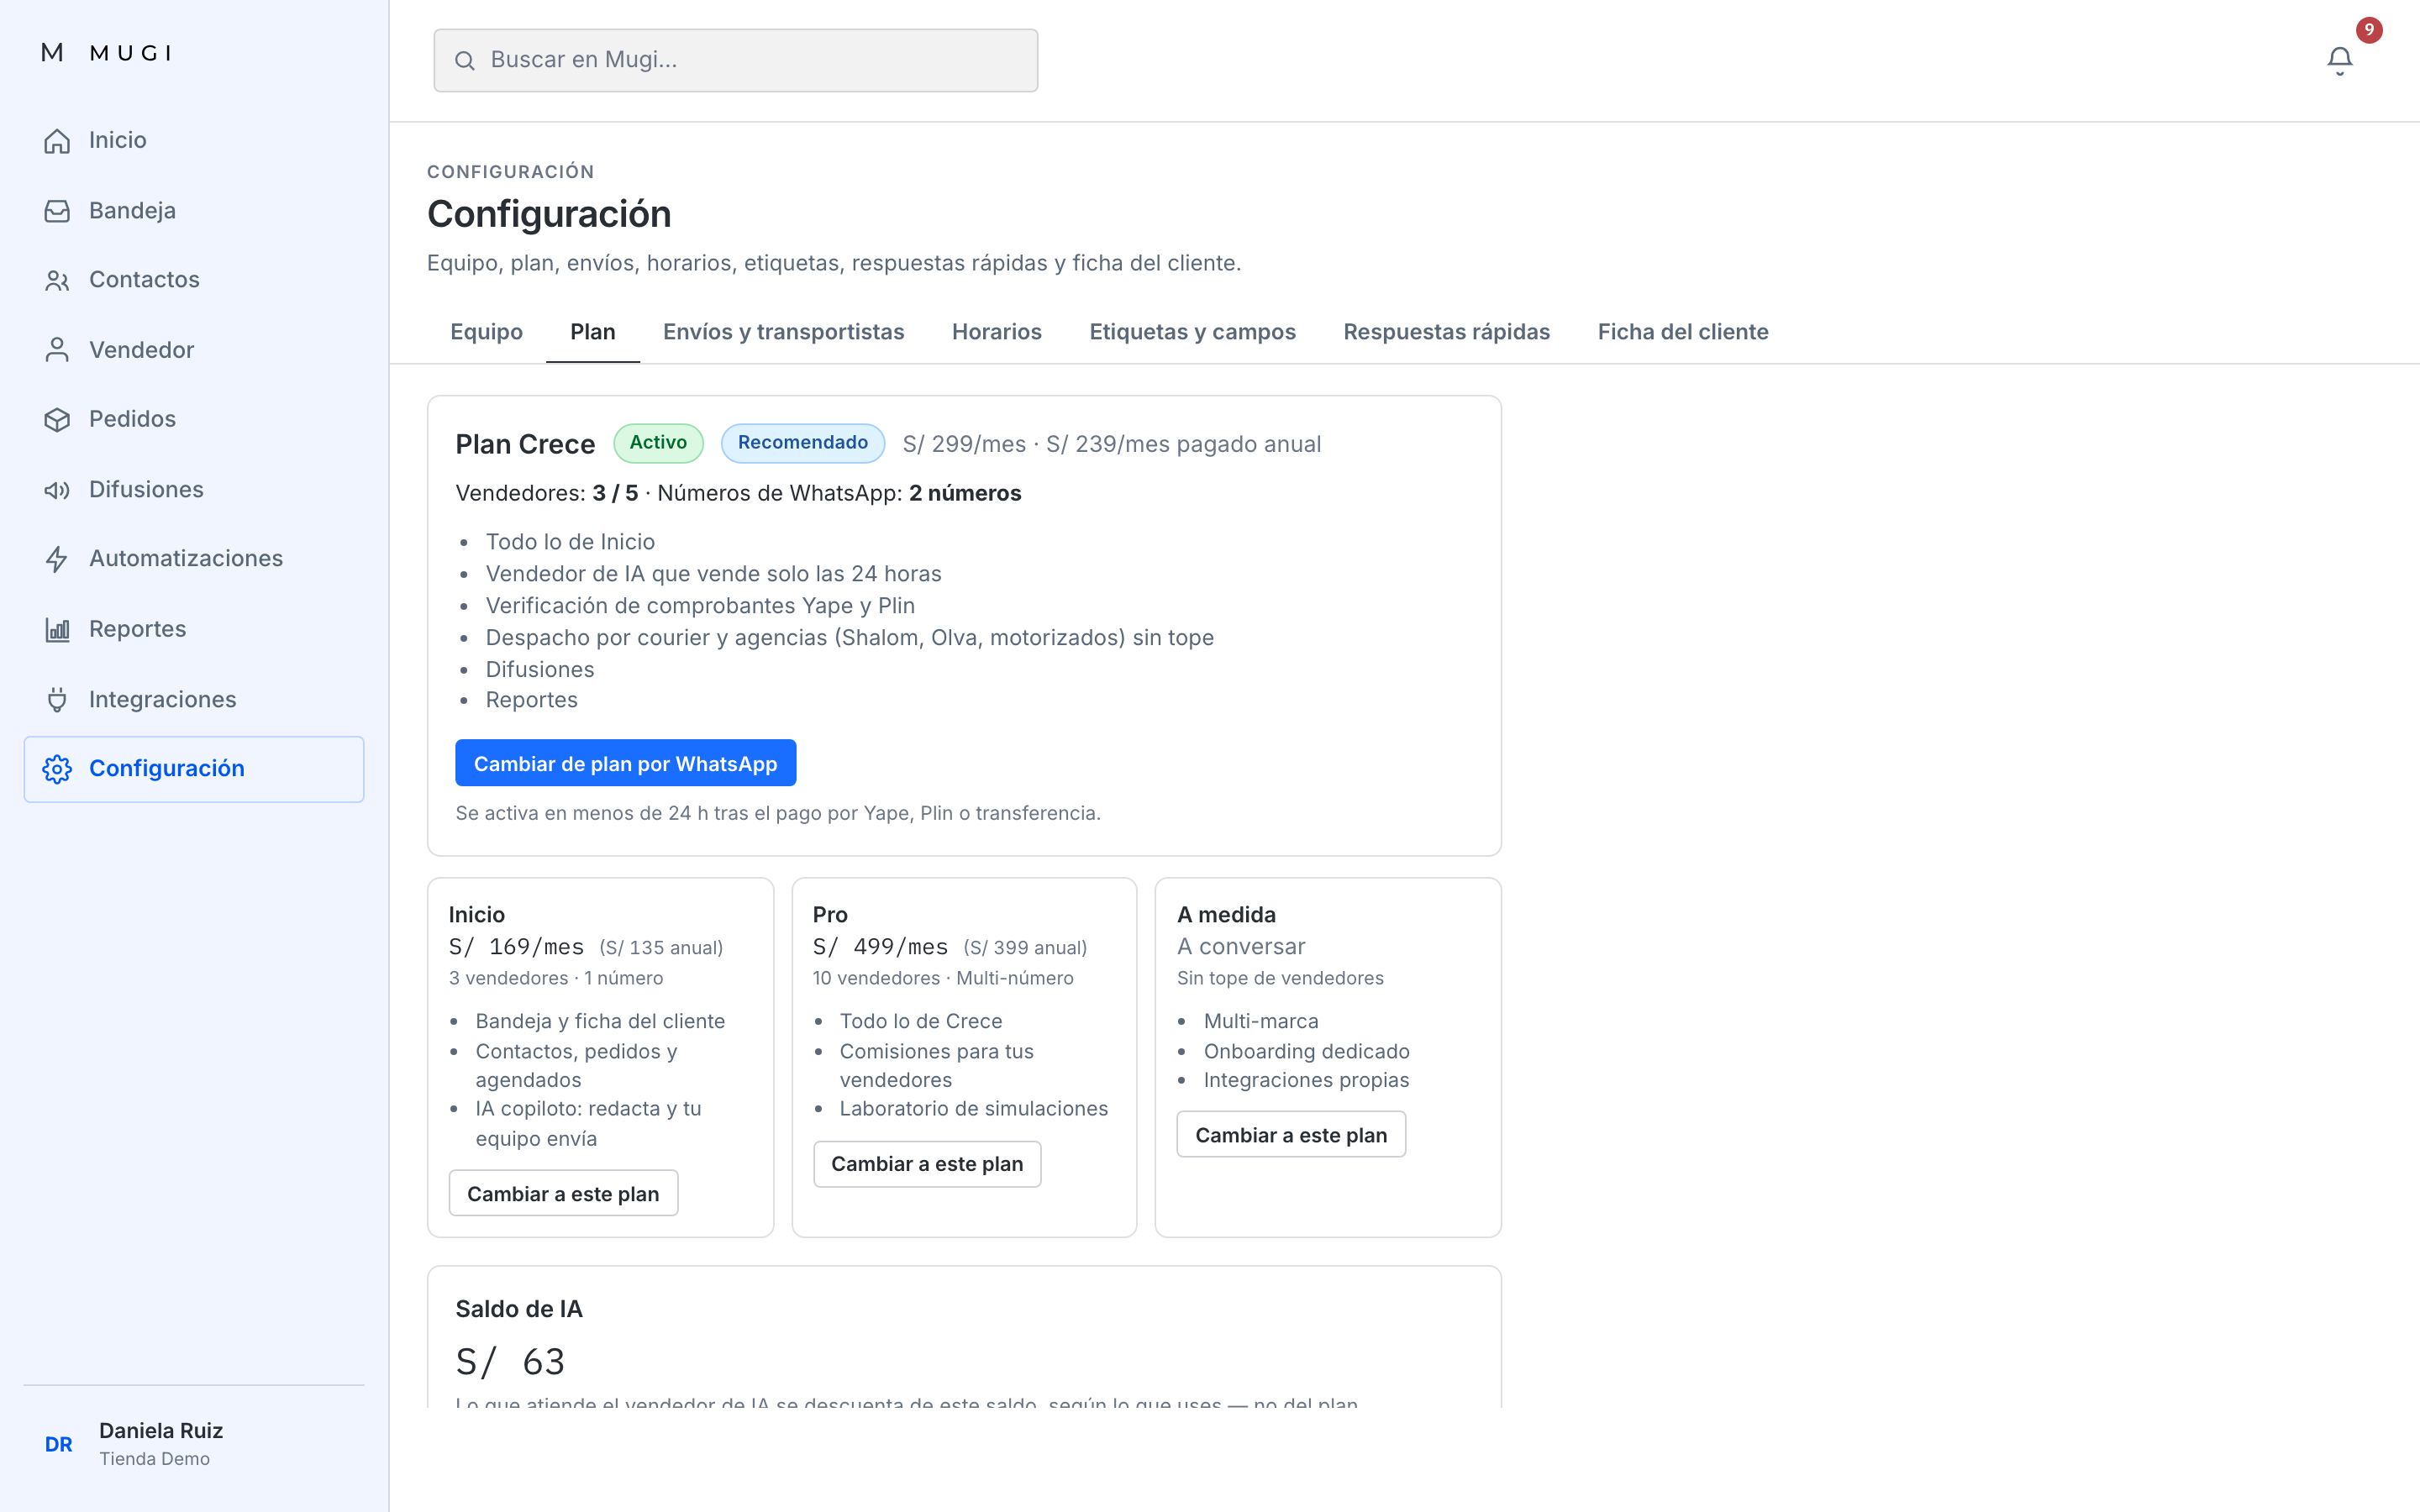2420x1512 pixels.
Task: Click the Despacho por courier y agencias item
Action: 850,638
